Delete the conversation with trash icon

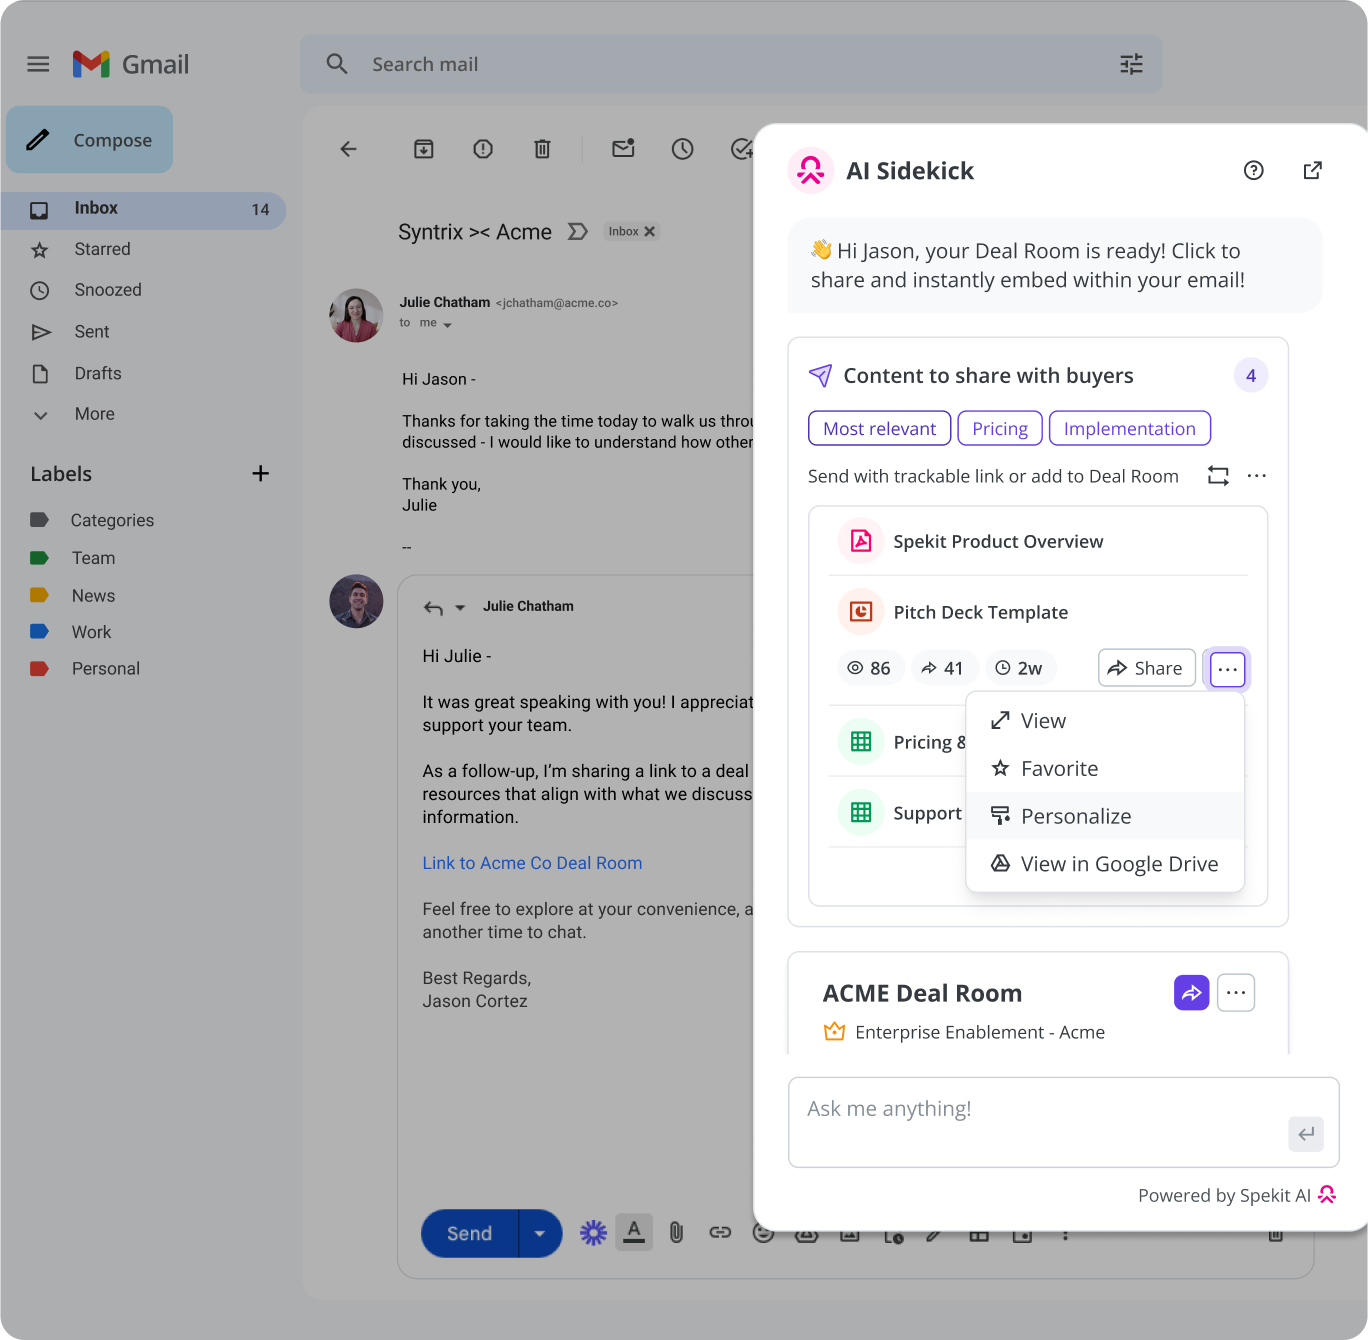point(542,149)
